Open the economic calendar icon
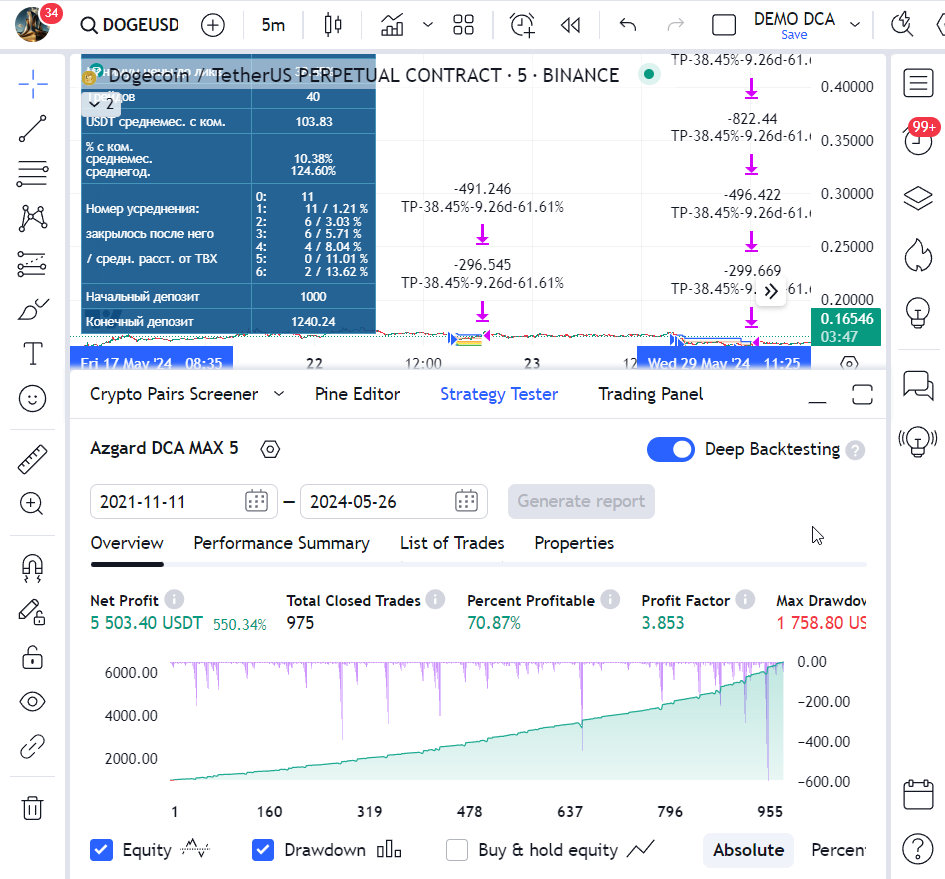 (918, 794)
